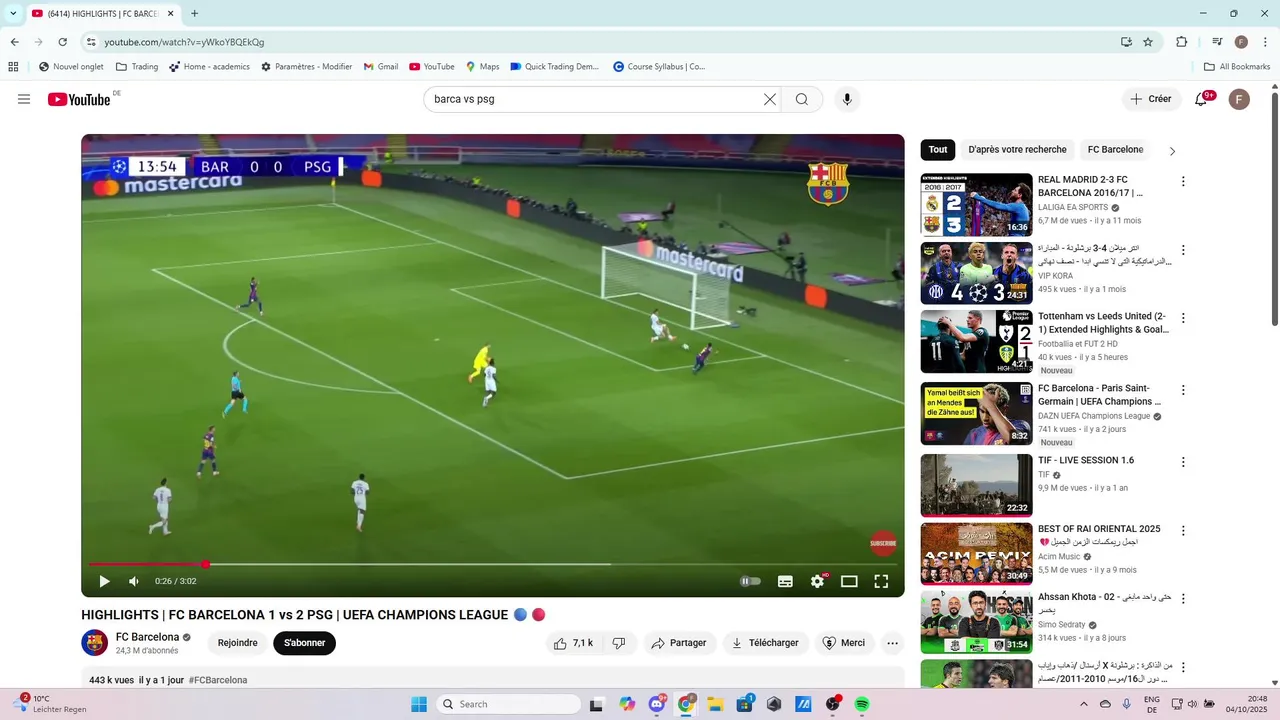Screen dimensions: 1280x720
Task: Open File Explorer from taskbar
Action: 716,704
